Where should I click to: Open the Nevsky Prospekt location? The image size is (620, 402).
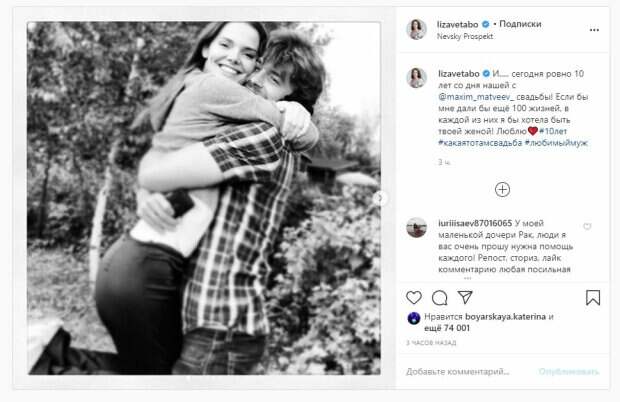[466, 36]
